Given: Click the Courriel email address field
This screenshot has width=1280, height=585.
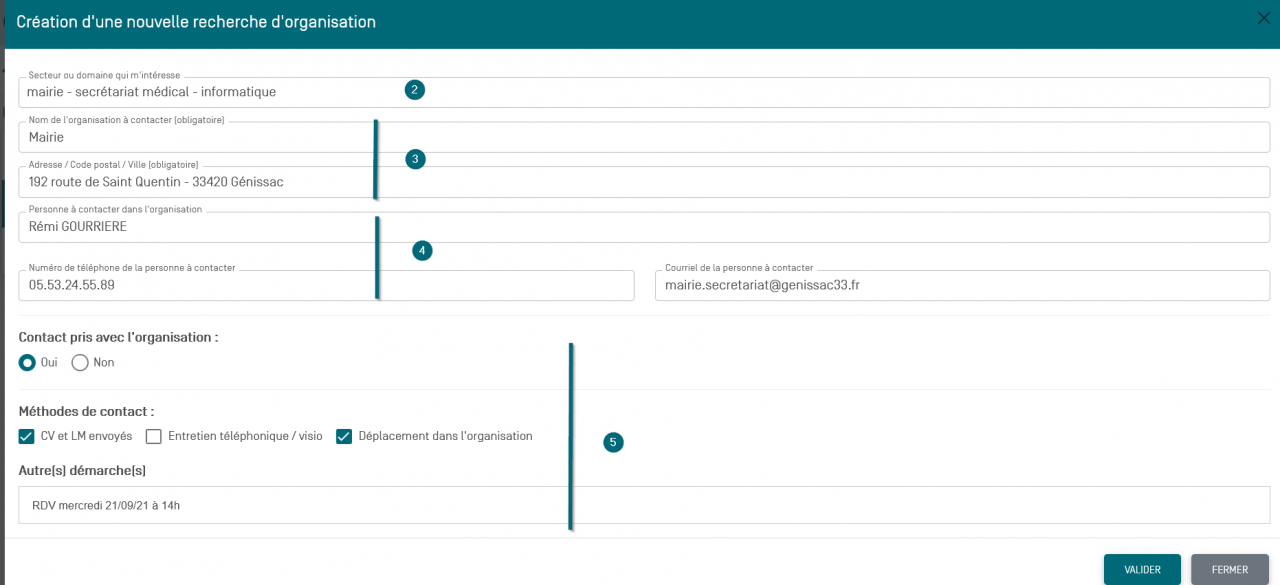Looking at the screenshot, I should [x=960, y=285].
